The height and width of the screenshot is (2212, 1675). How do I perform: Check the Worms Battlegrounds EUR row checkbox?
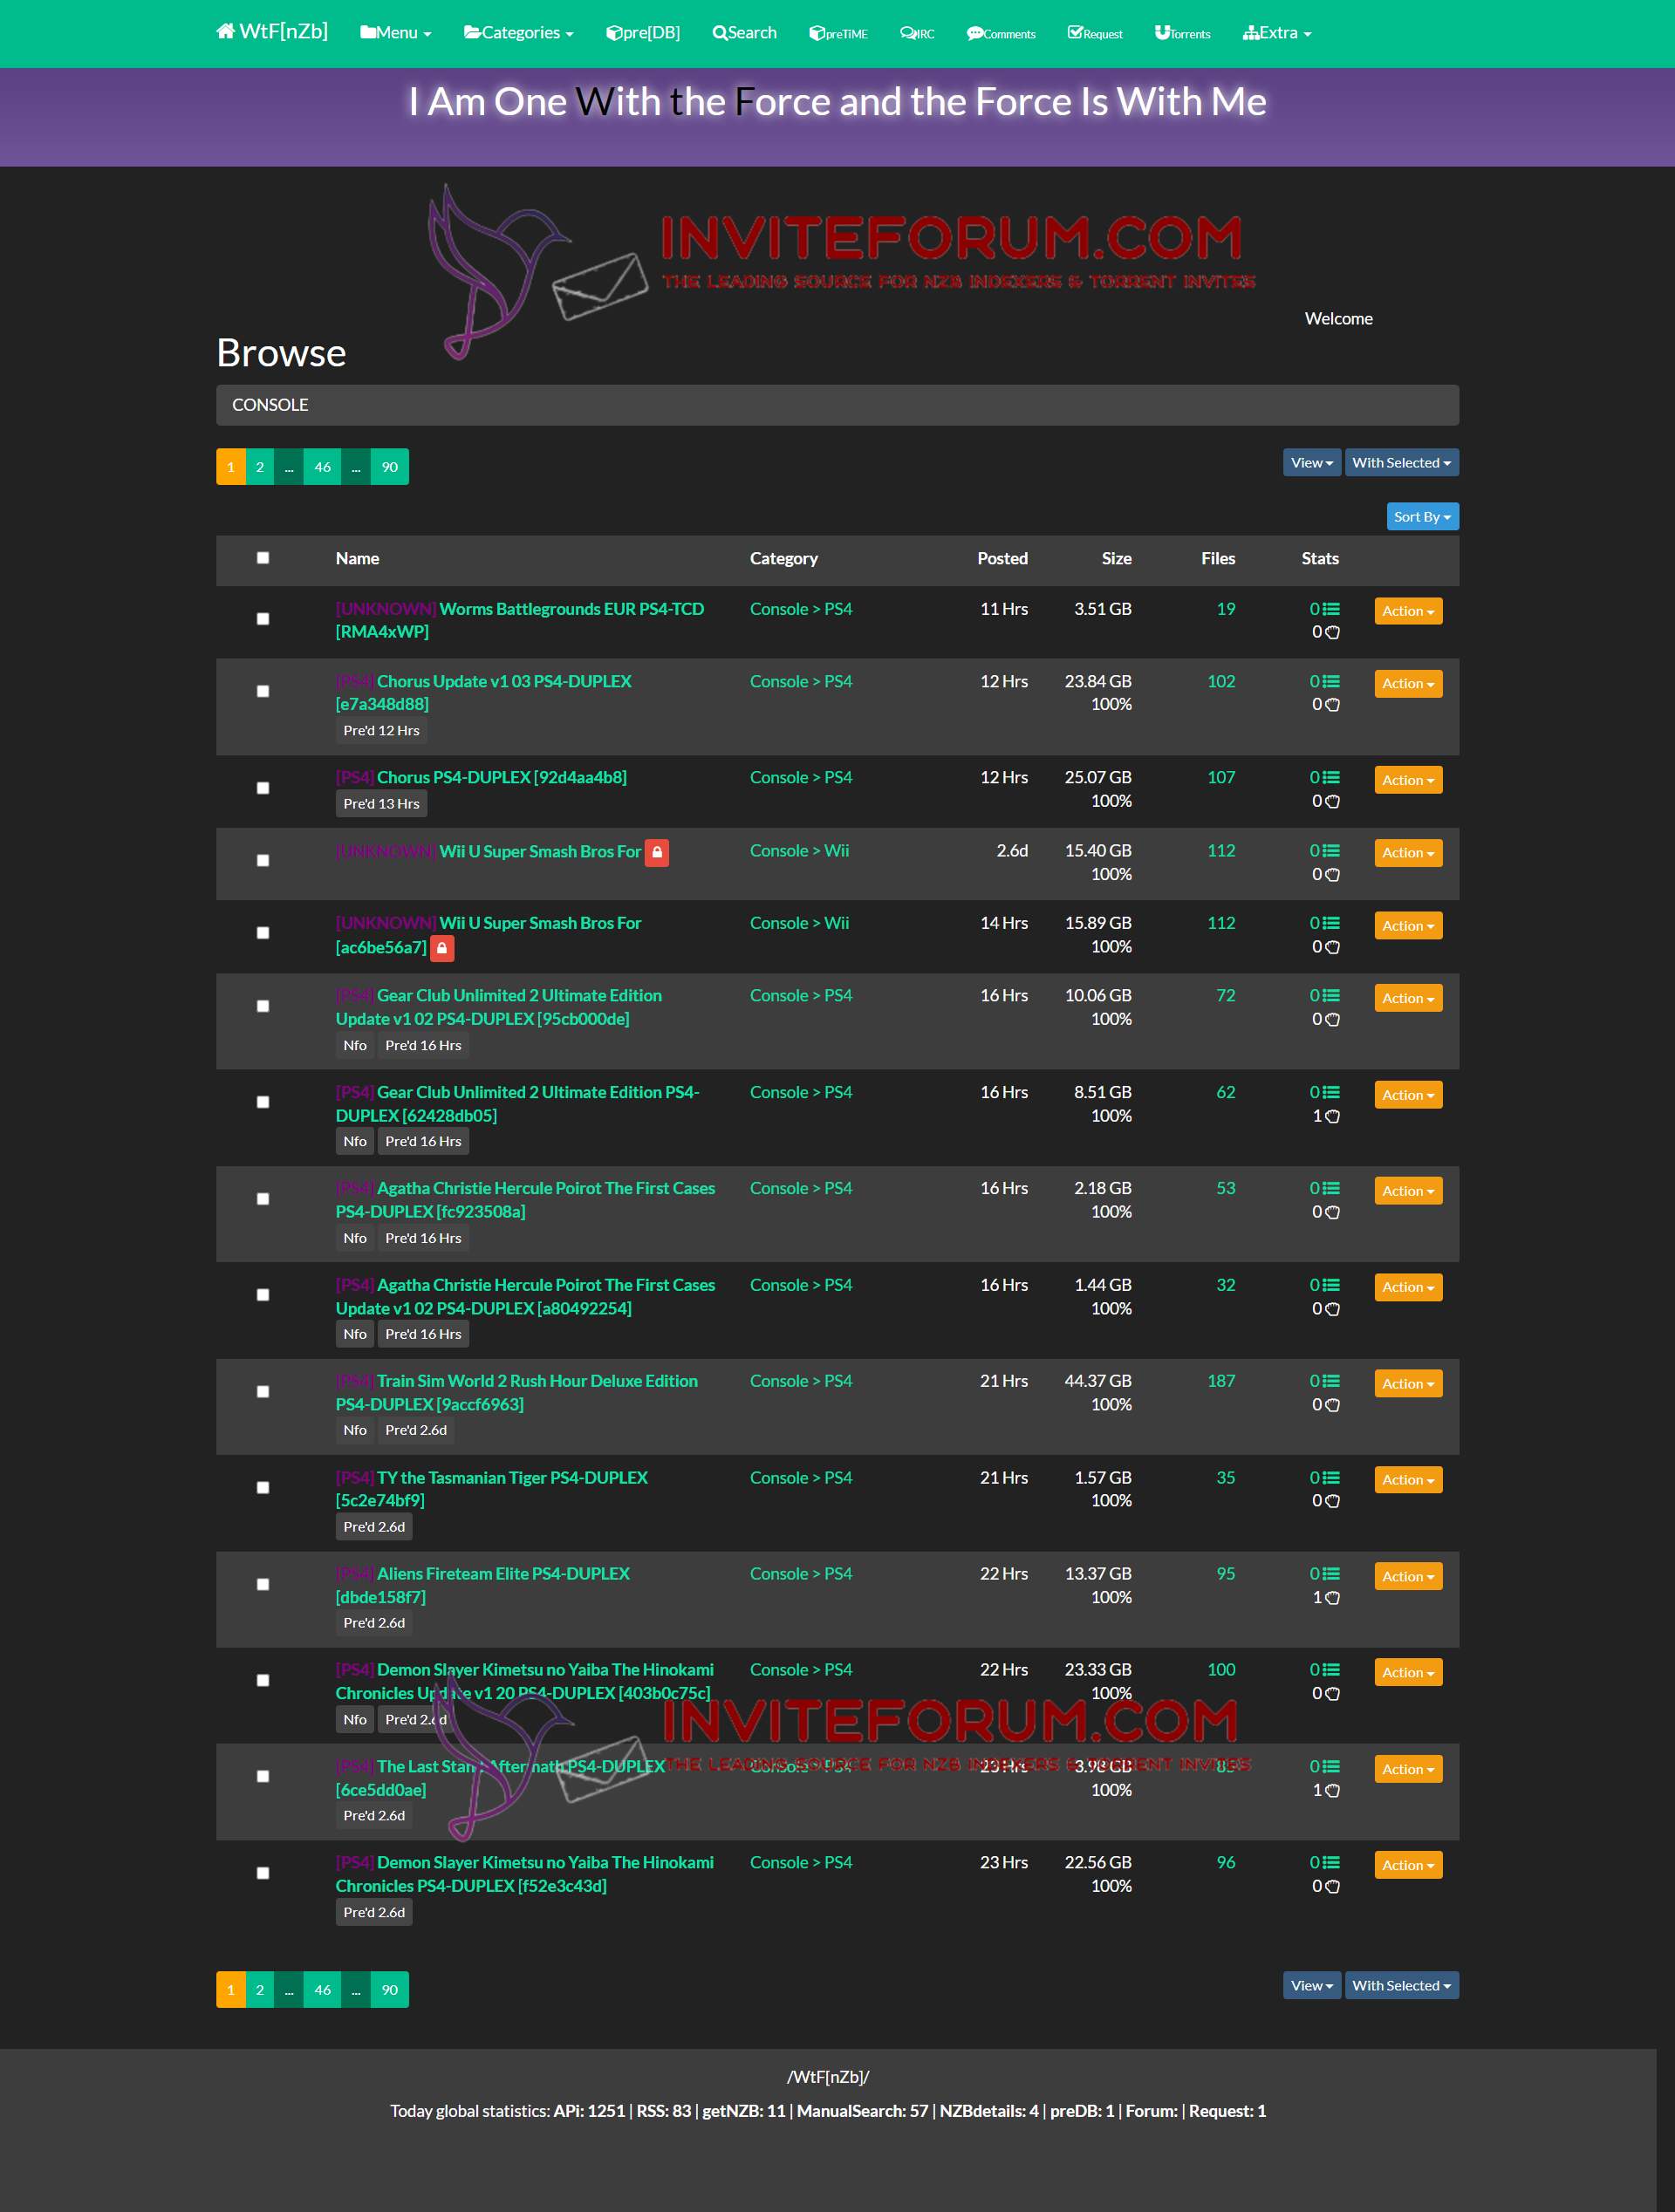pos(263,619)
